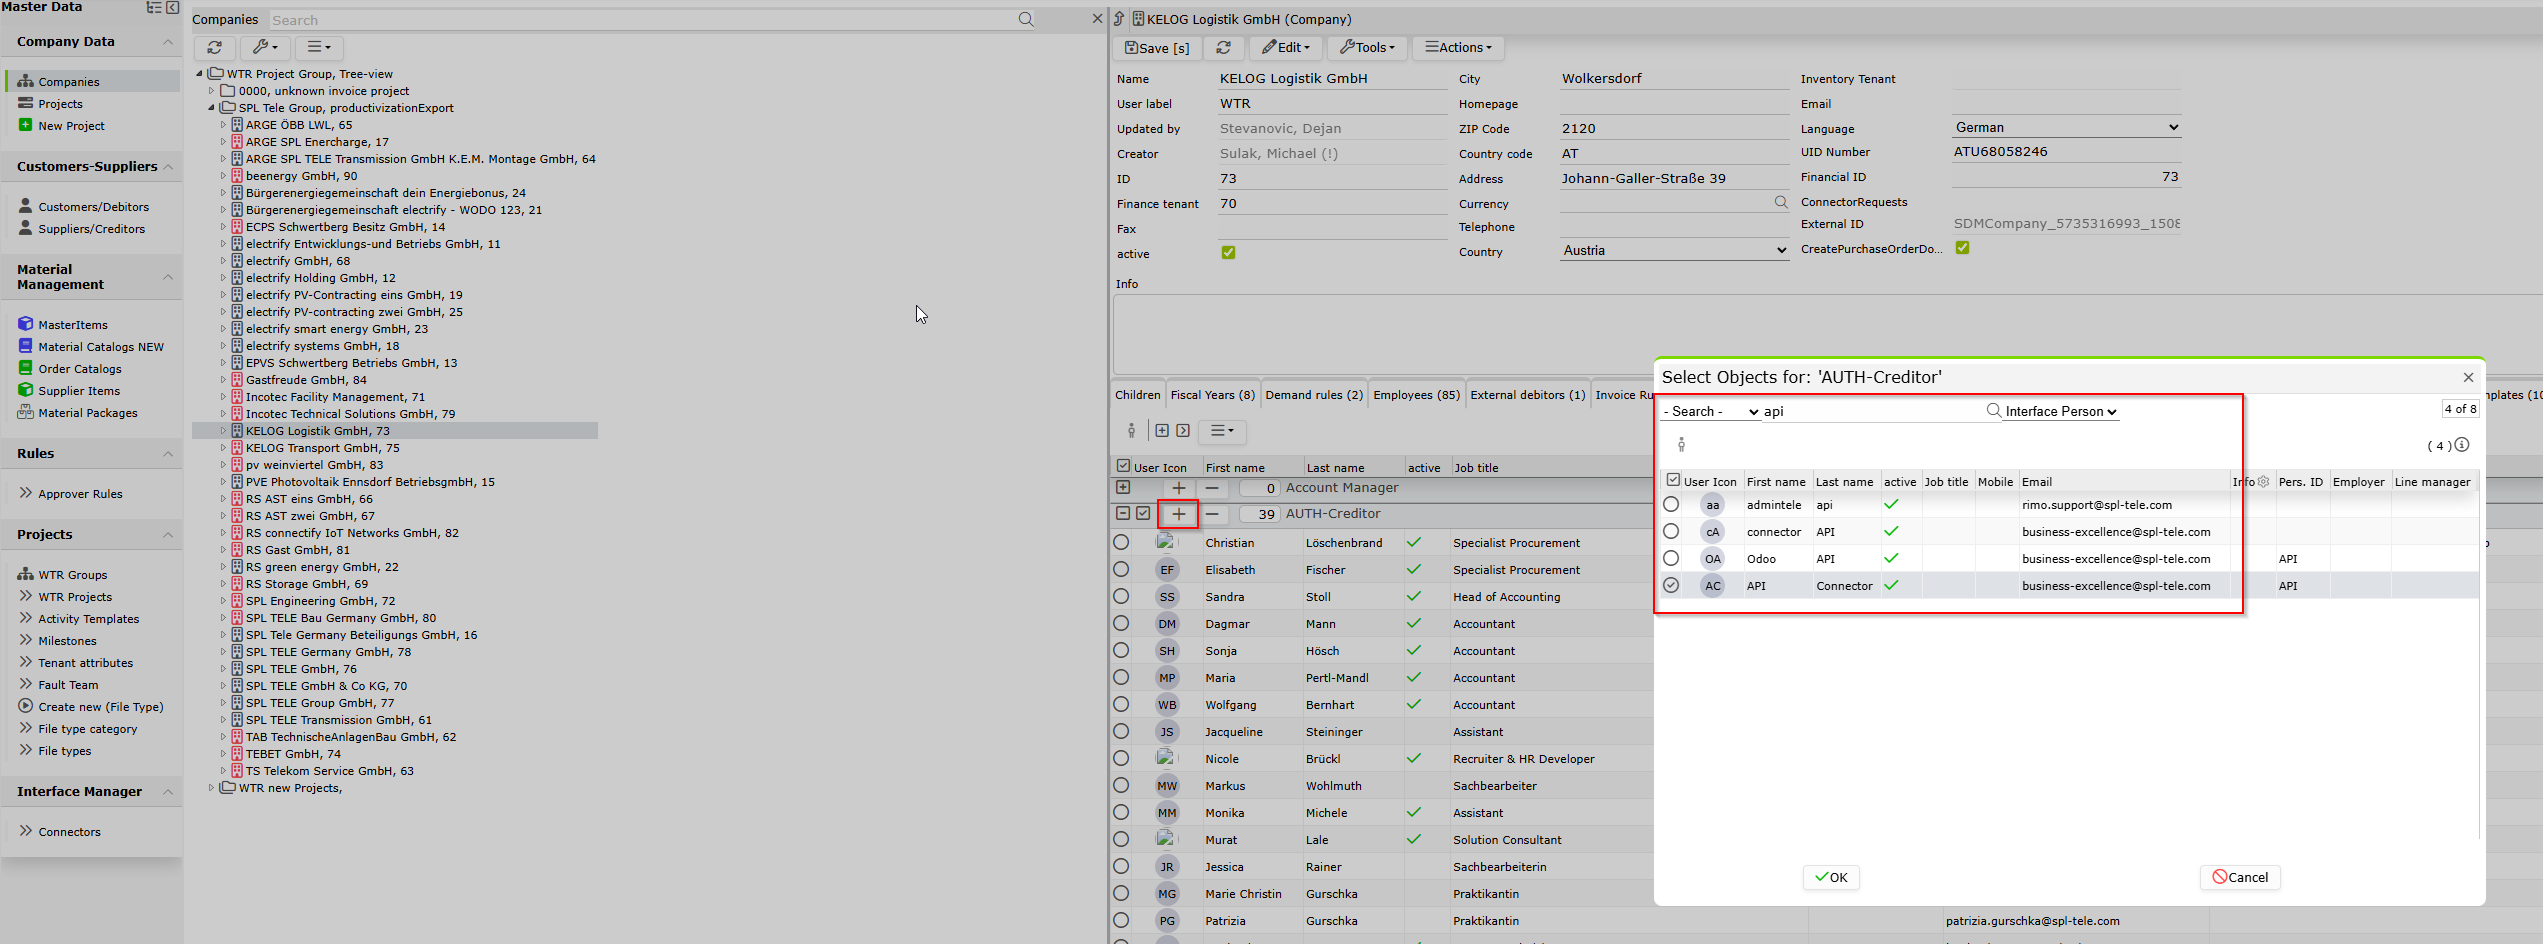Click plus to add to AUTH-Creditor
Viewport: 2543px width, 944px height.
1178,514
